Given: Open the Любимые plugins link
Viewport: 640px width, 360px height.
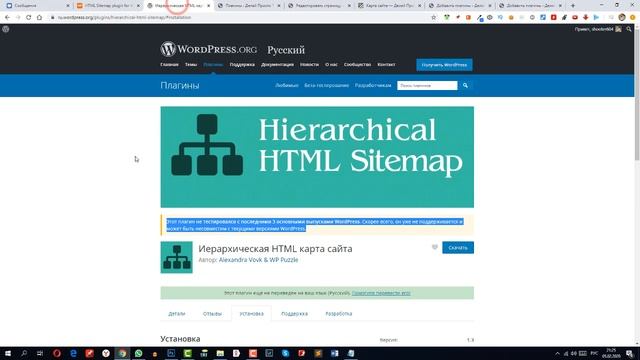Looking at the screenshot, I should click(287, 85).
